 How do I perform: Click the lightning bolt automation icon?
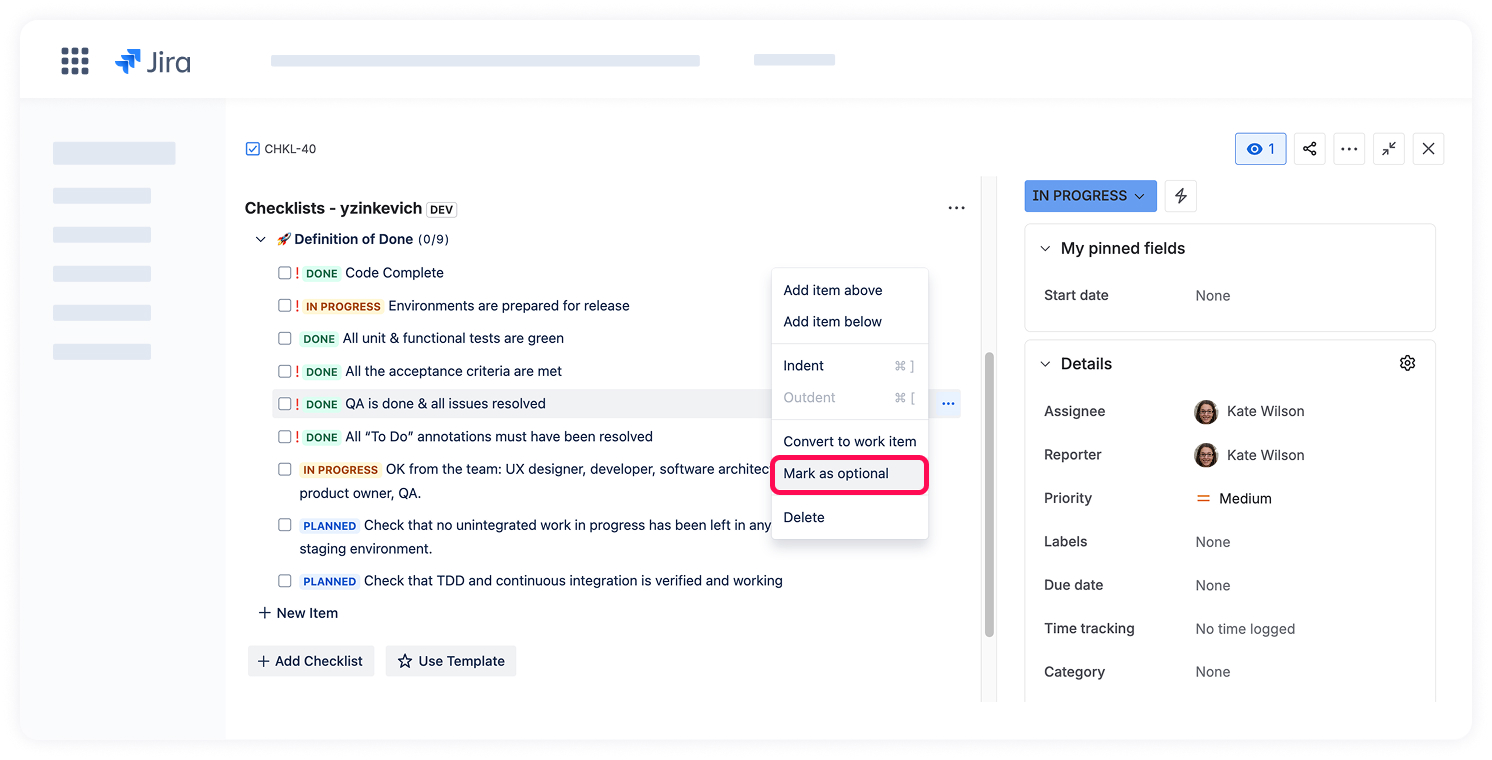1181,196
